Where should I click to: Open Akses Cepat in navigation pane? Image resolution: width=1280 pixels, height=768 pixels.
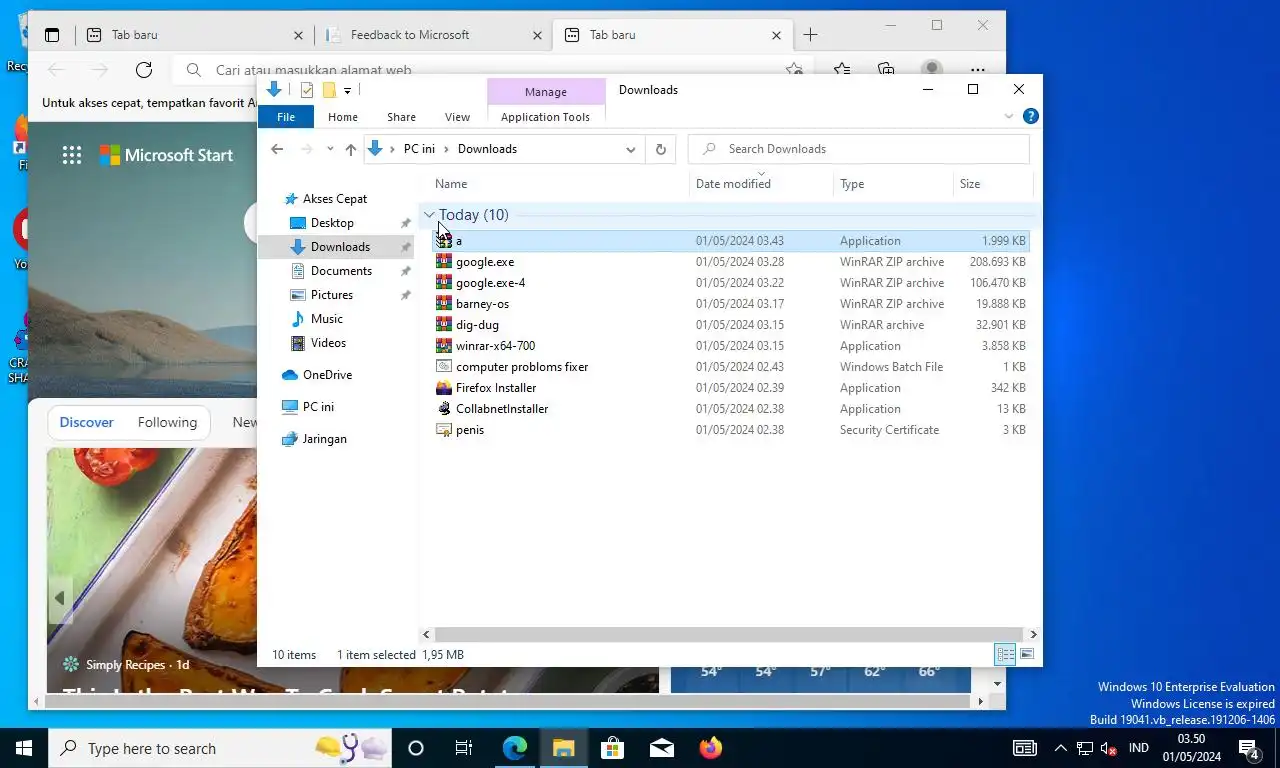[x=335, y=199]
